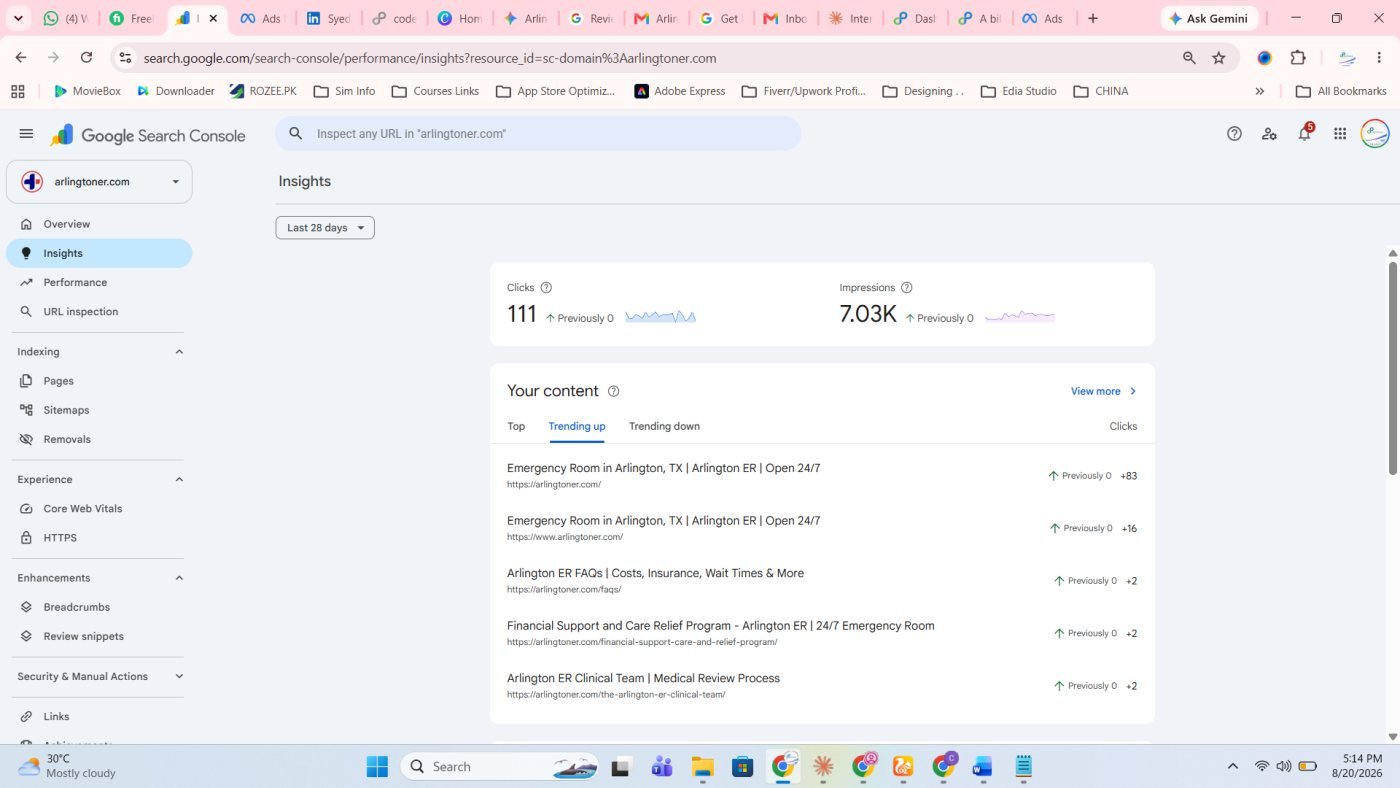Open Chrome extensions puzzle icon
The height and width of the screenshot is (788, 1400).
(x=1298, y=58)
